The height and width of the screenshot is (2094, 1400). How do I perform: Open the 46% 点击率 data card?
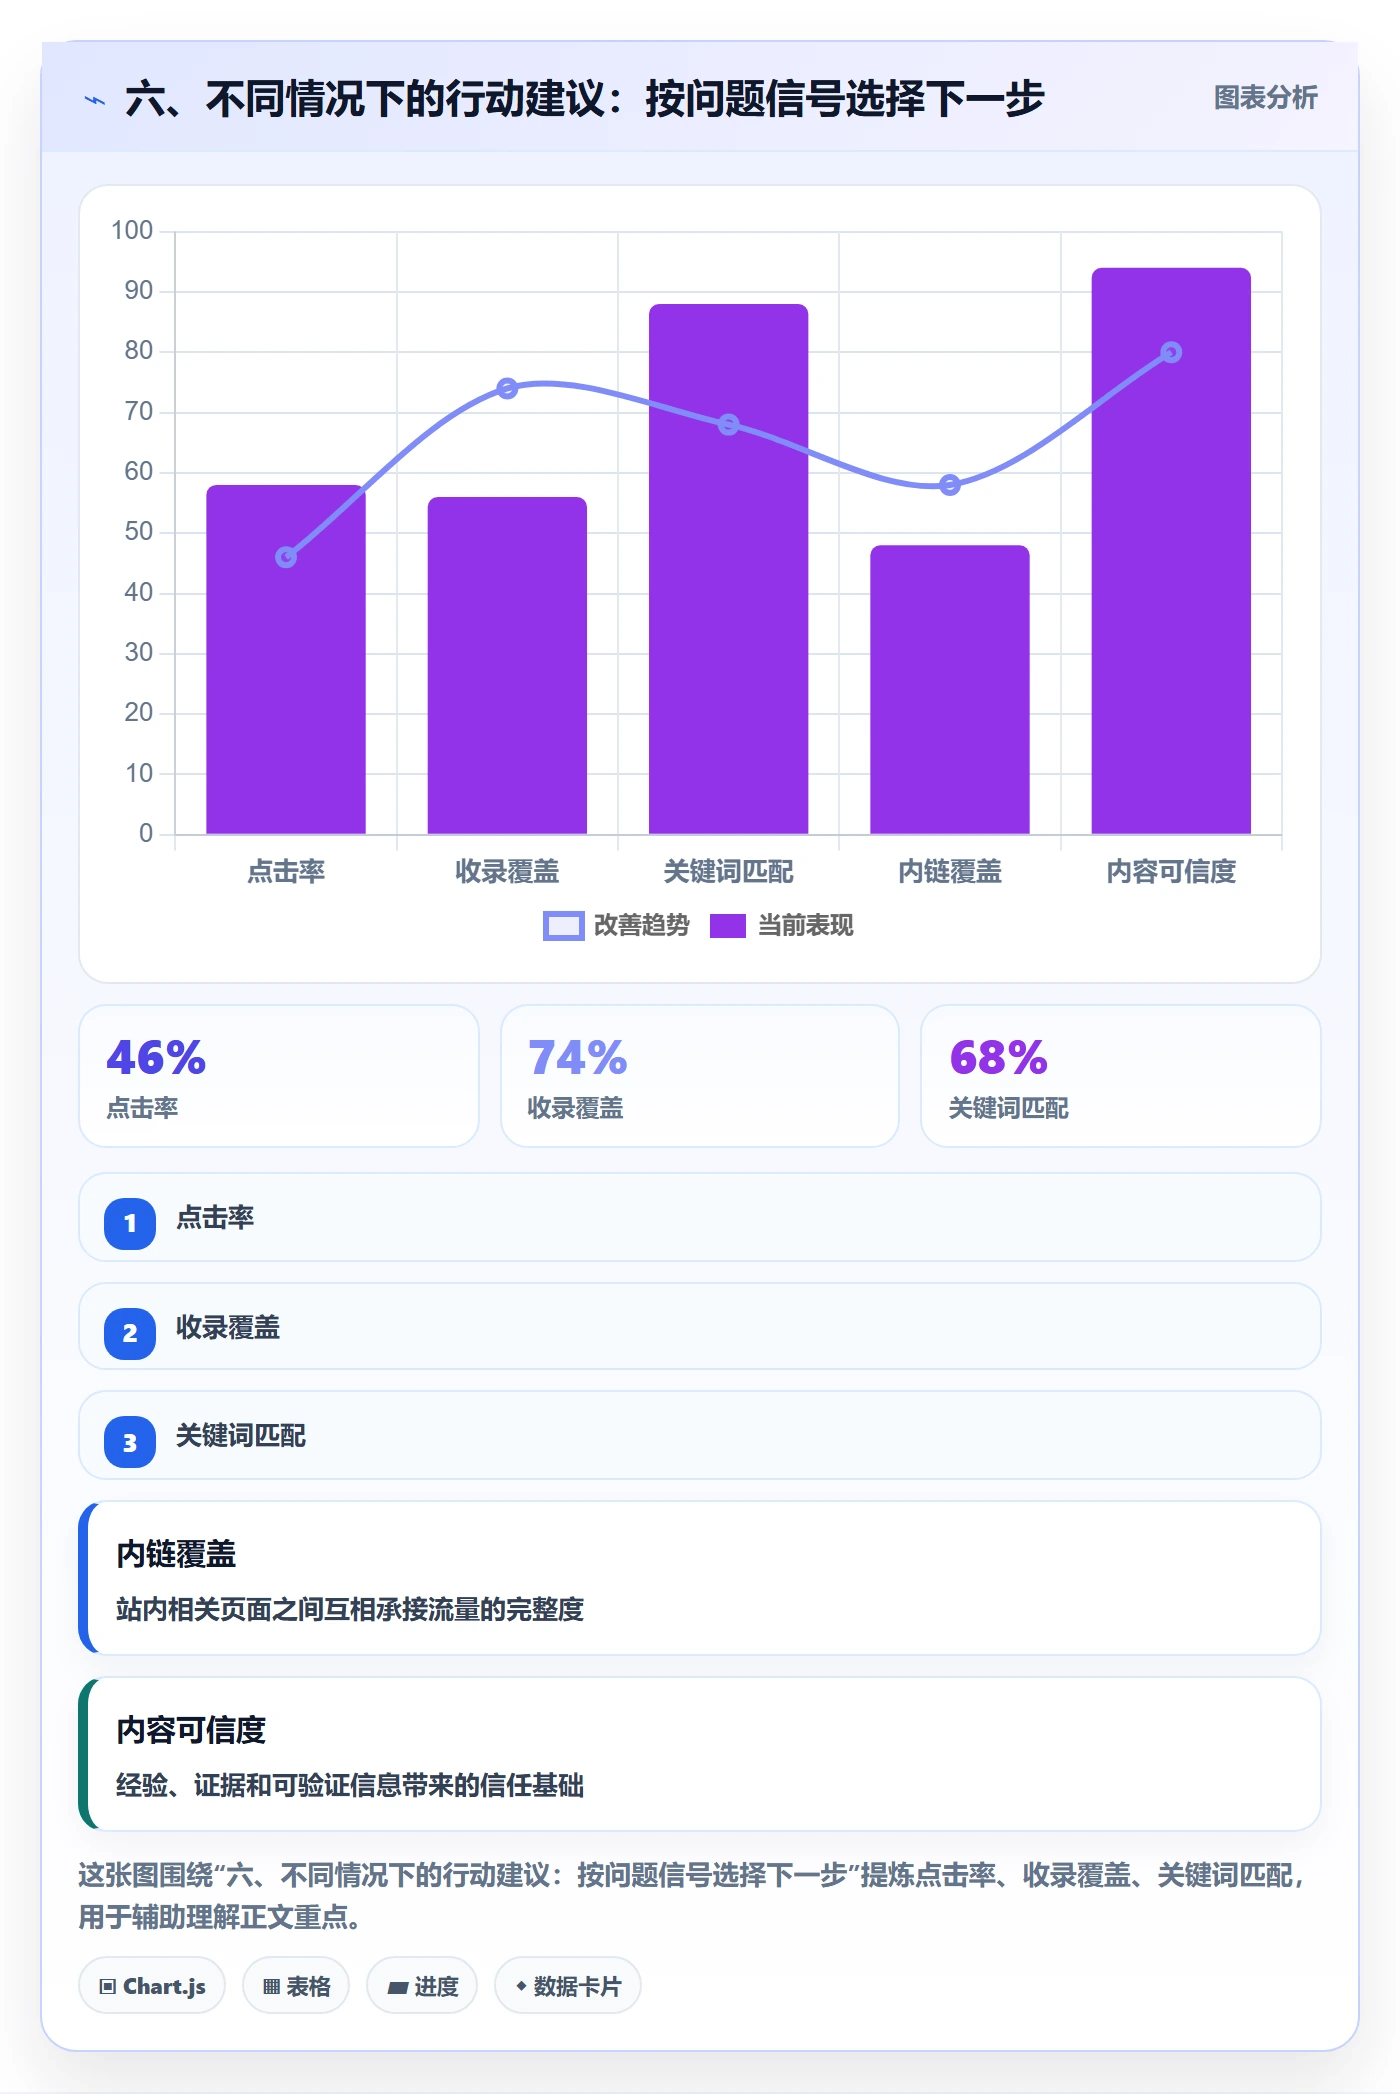tap(279, 1076)
